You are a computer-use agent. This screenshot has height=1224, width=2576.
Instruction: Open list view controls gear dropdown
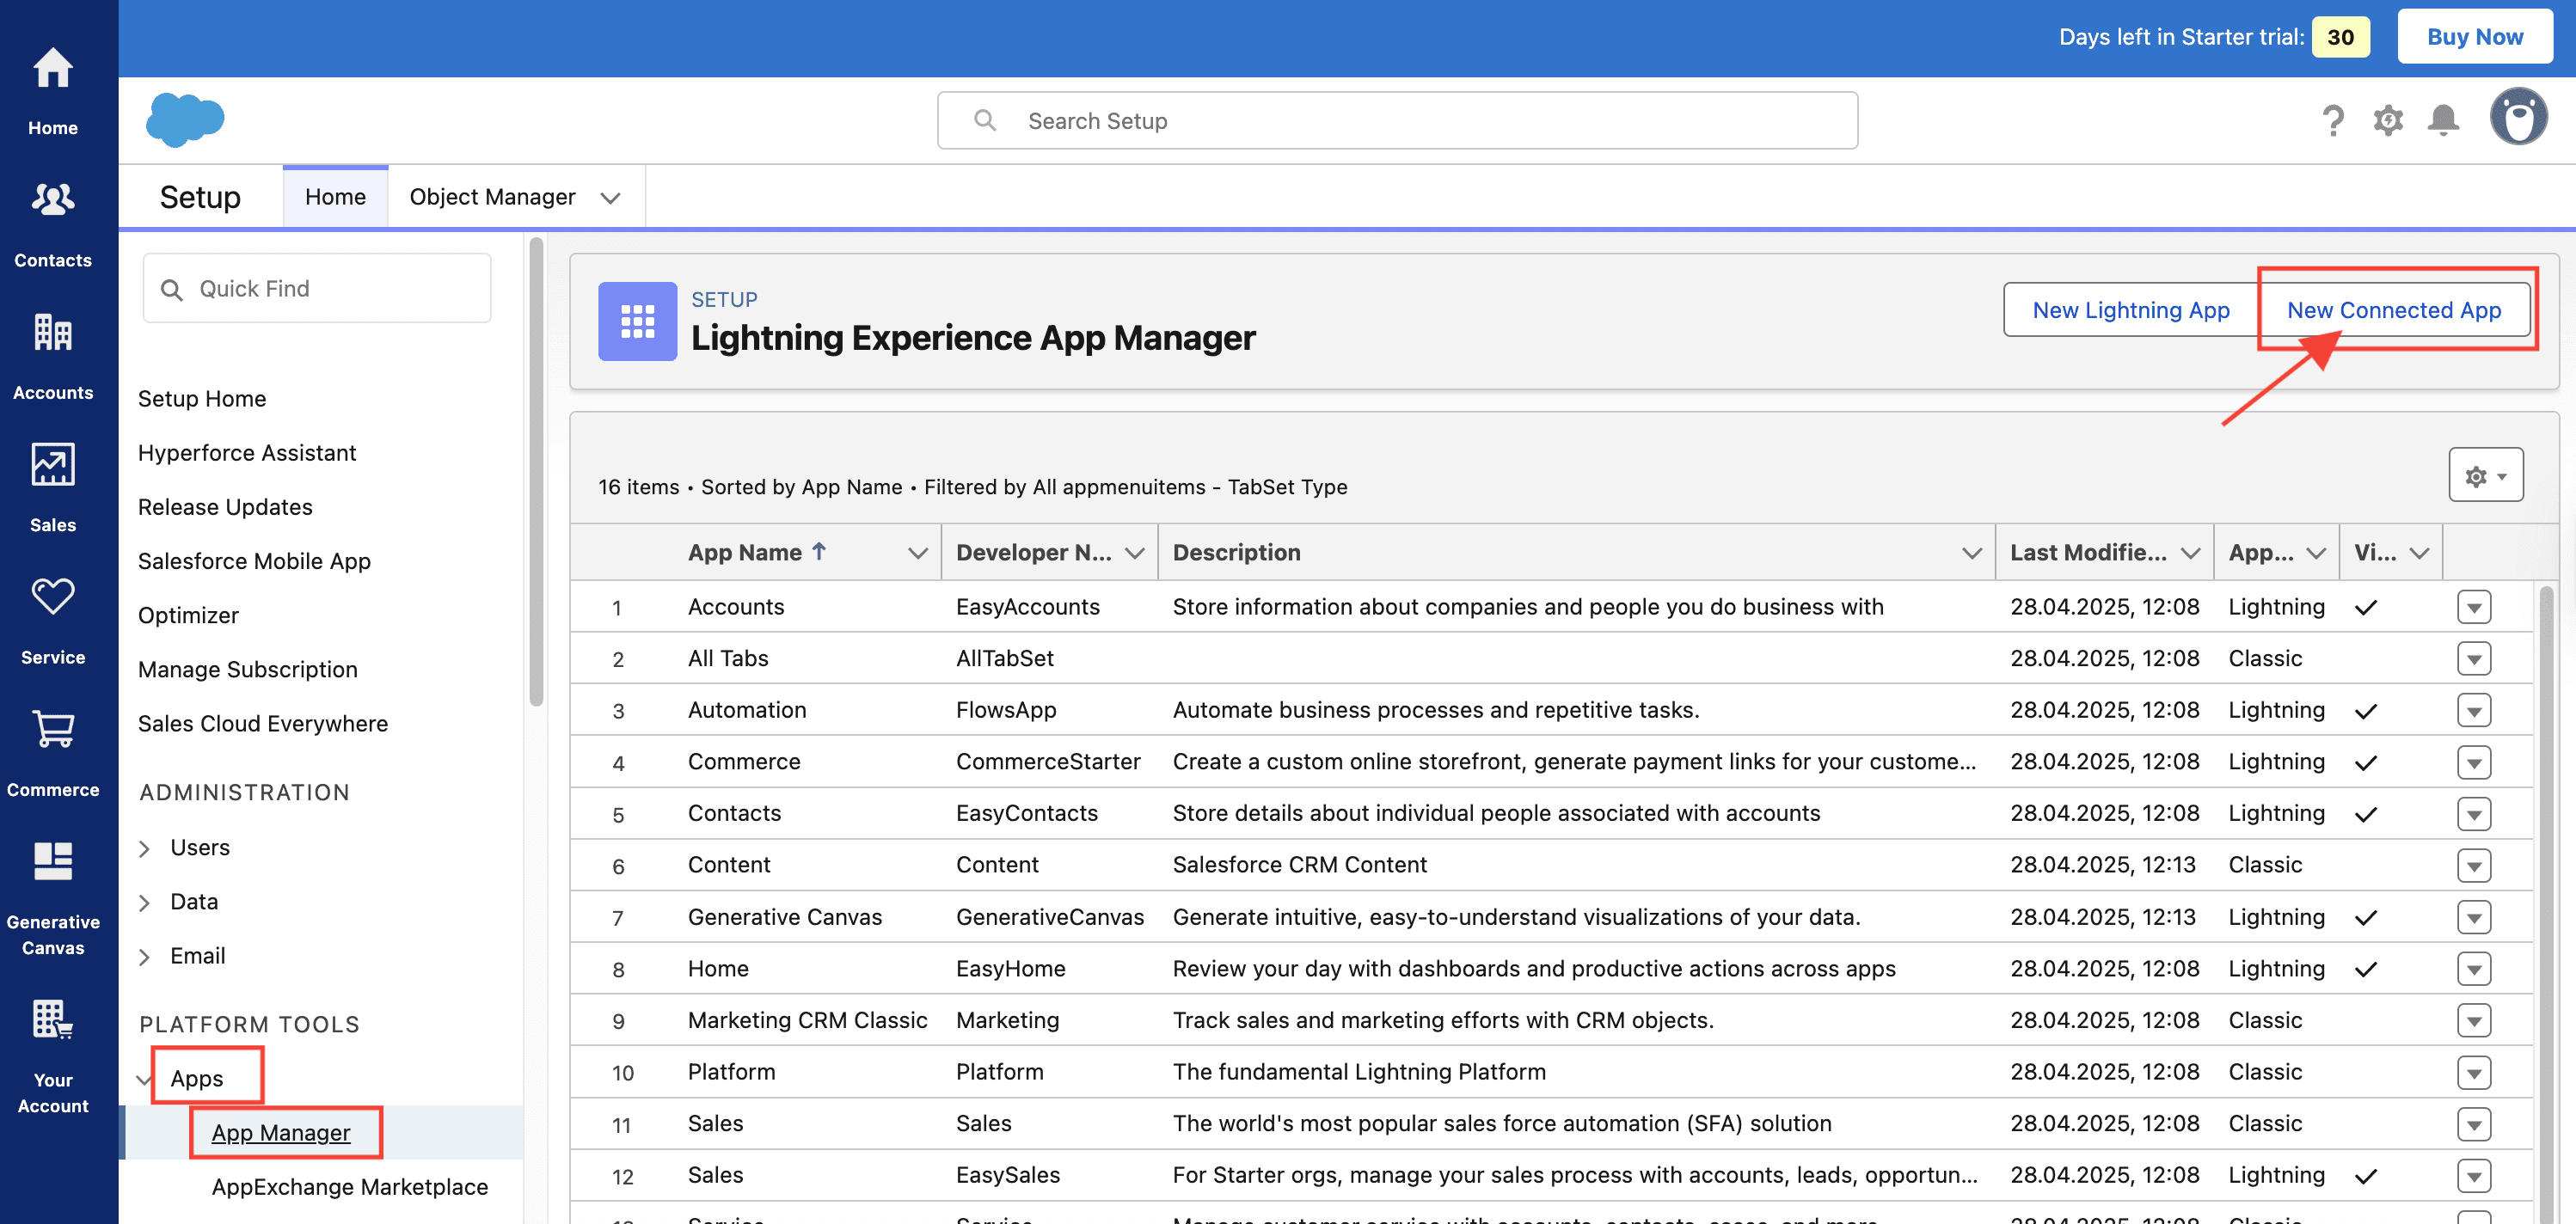tap(2485, 475)
